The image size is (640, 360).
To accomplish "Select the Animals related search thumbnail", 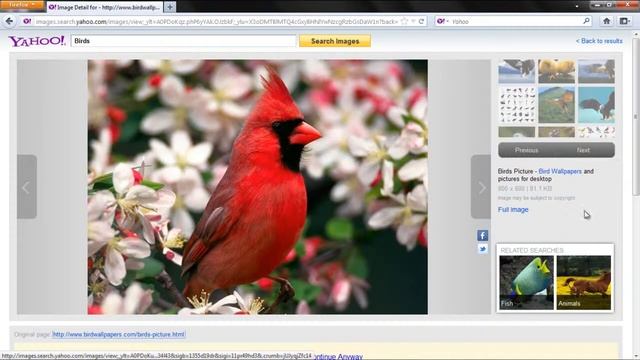I will [584, 282].
